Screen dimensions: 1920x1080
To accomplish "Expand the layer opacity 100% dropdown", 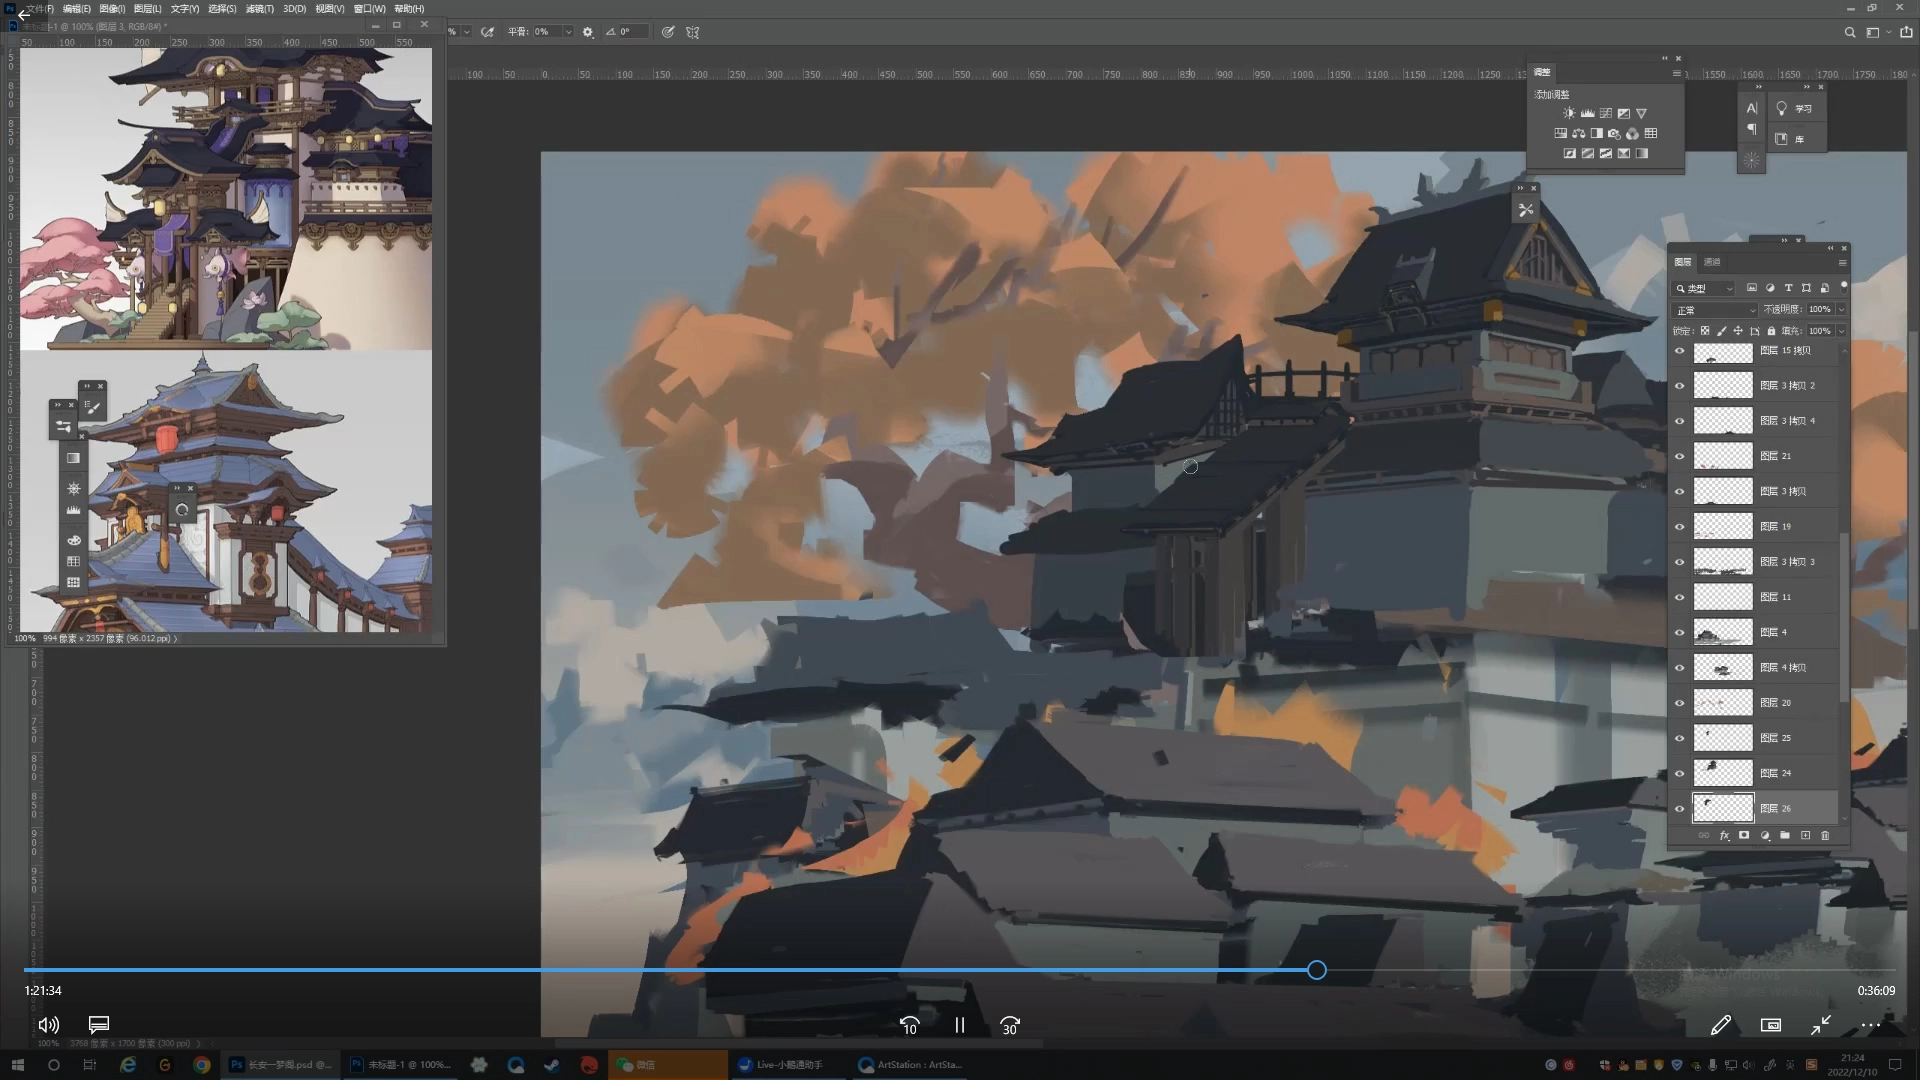I will pos(1841,309).
